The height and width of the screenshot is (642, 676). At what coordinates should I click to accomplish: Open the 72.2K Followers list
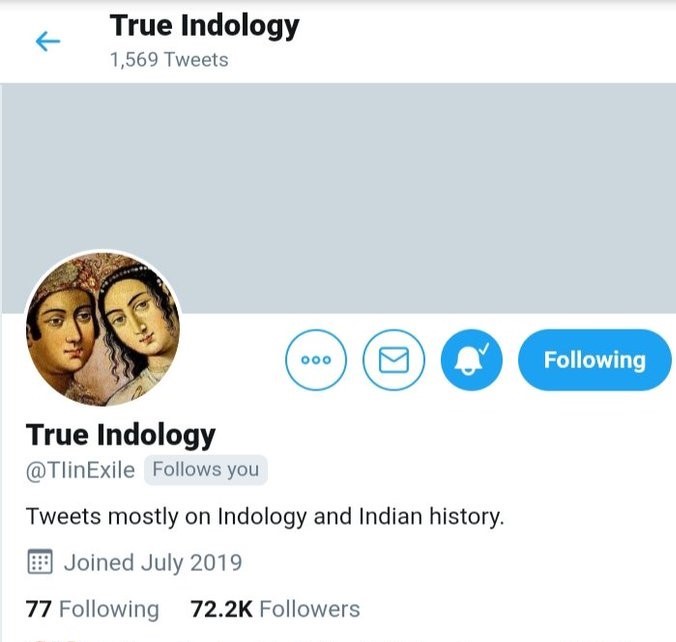[275, 610]
